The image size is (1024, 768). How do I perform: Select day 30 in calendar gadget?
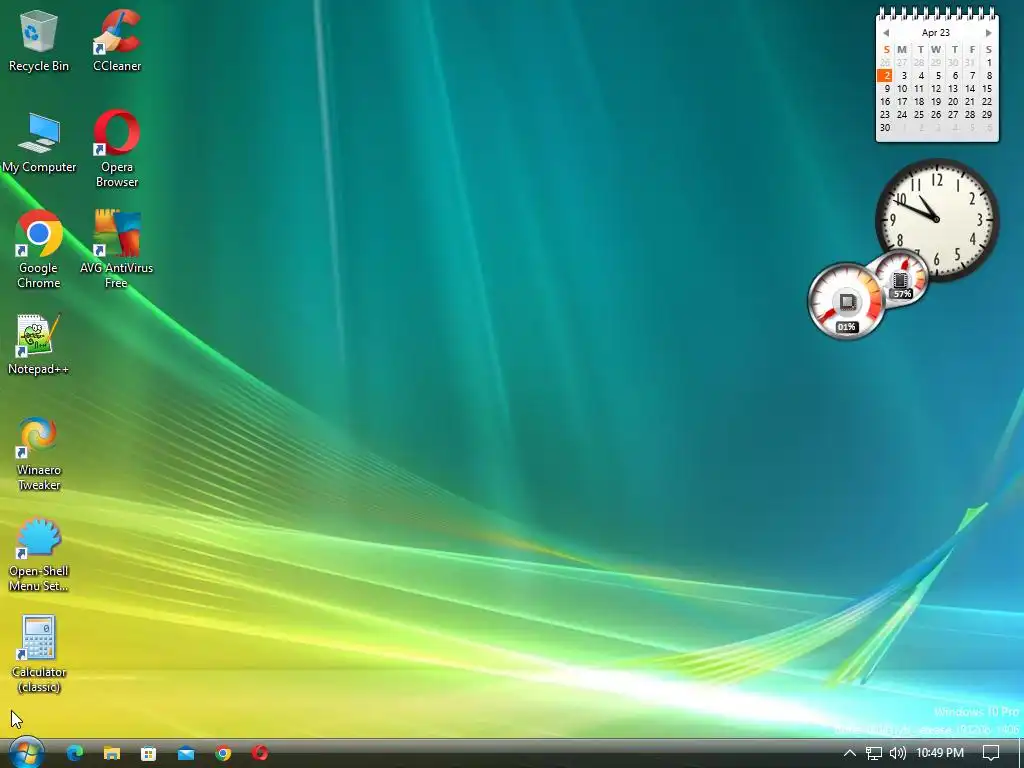point(885,128)
